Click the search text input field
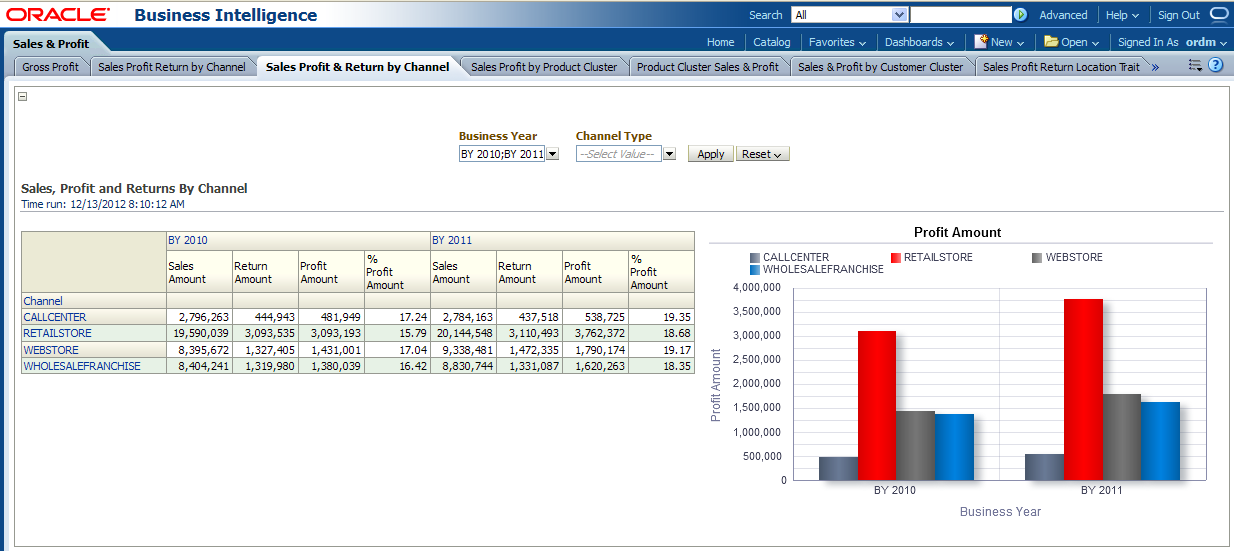Viewport: 1234px width, 551px height. 960,15
